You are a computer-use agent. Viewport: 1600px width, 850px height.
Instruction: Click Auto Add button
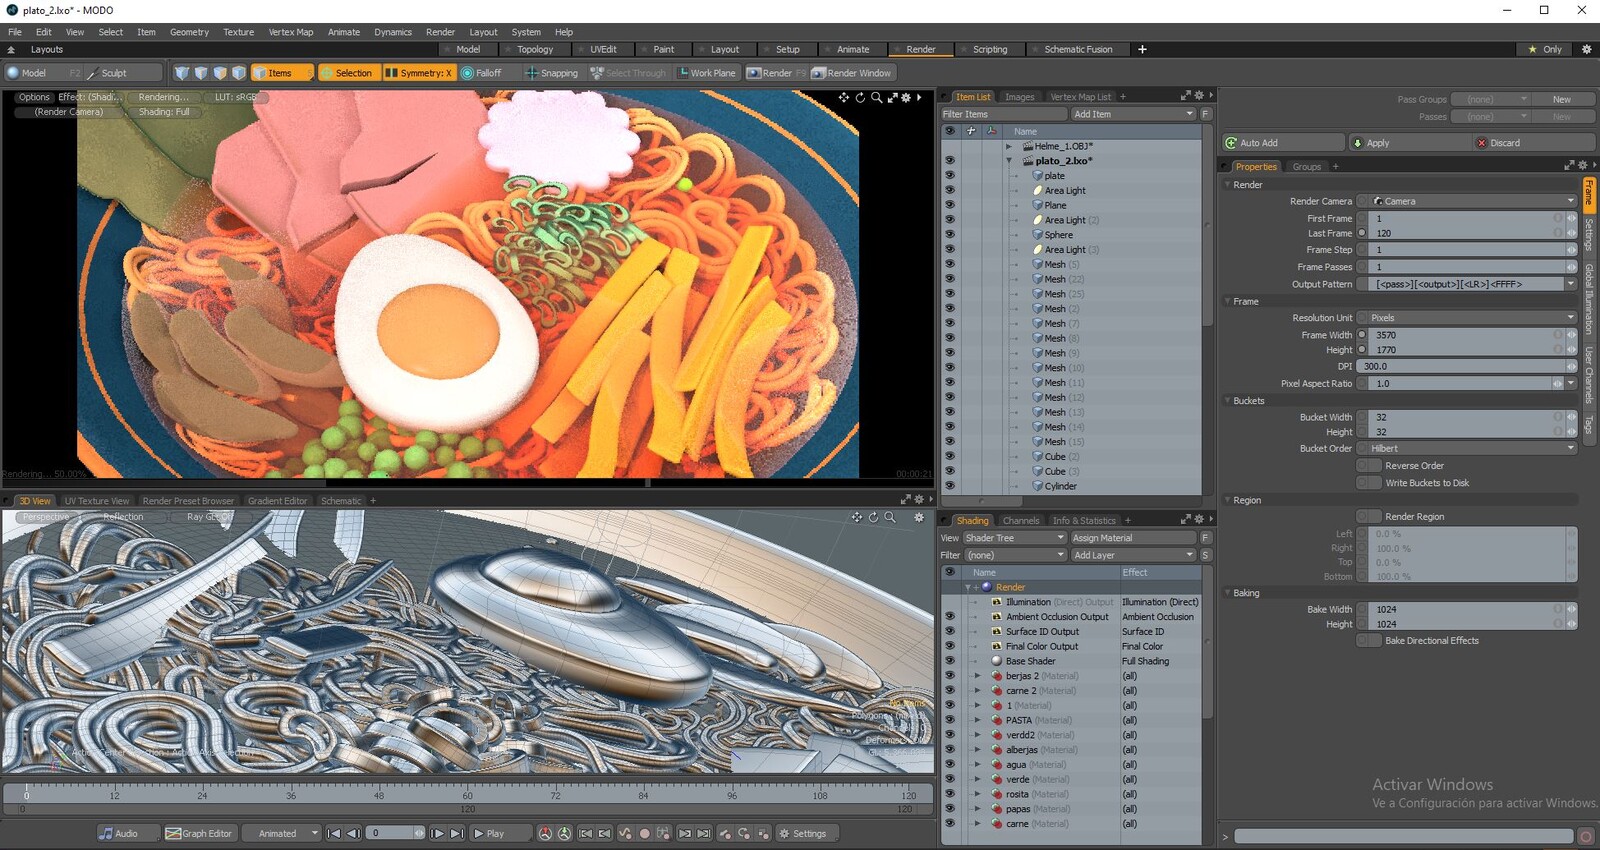click(x=1282, y=143)
